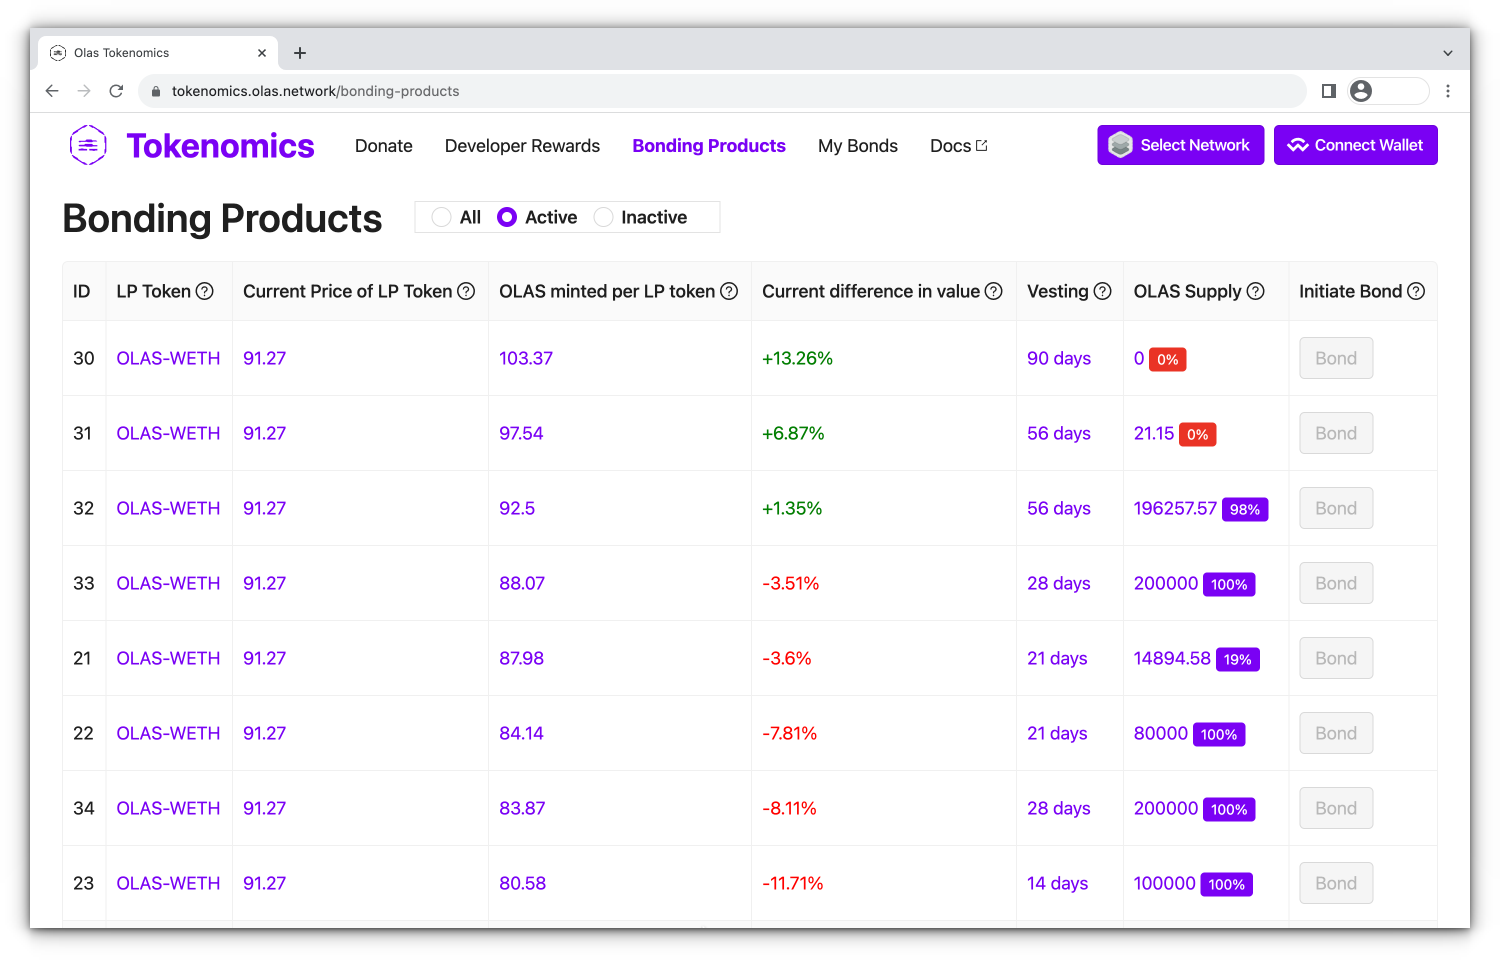1500x960 pixels.
Task: Reload the page with the refresh icon
Action: pos(116,91)
